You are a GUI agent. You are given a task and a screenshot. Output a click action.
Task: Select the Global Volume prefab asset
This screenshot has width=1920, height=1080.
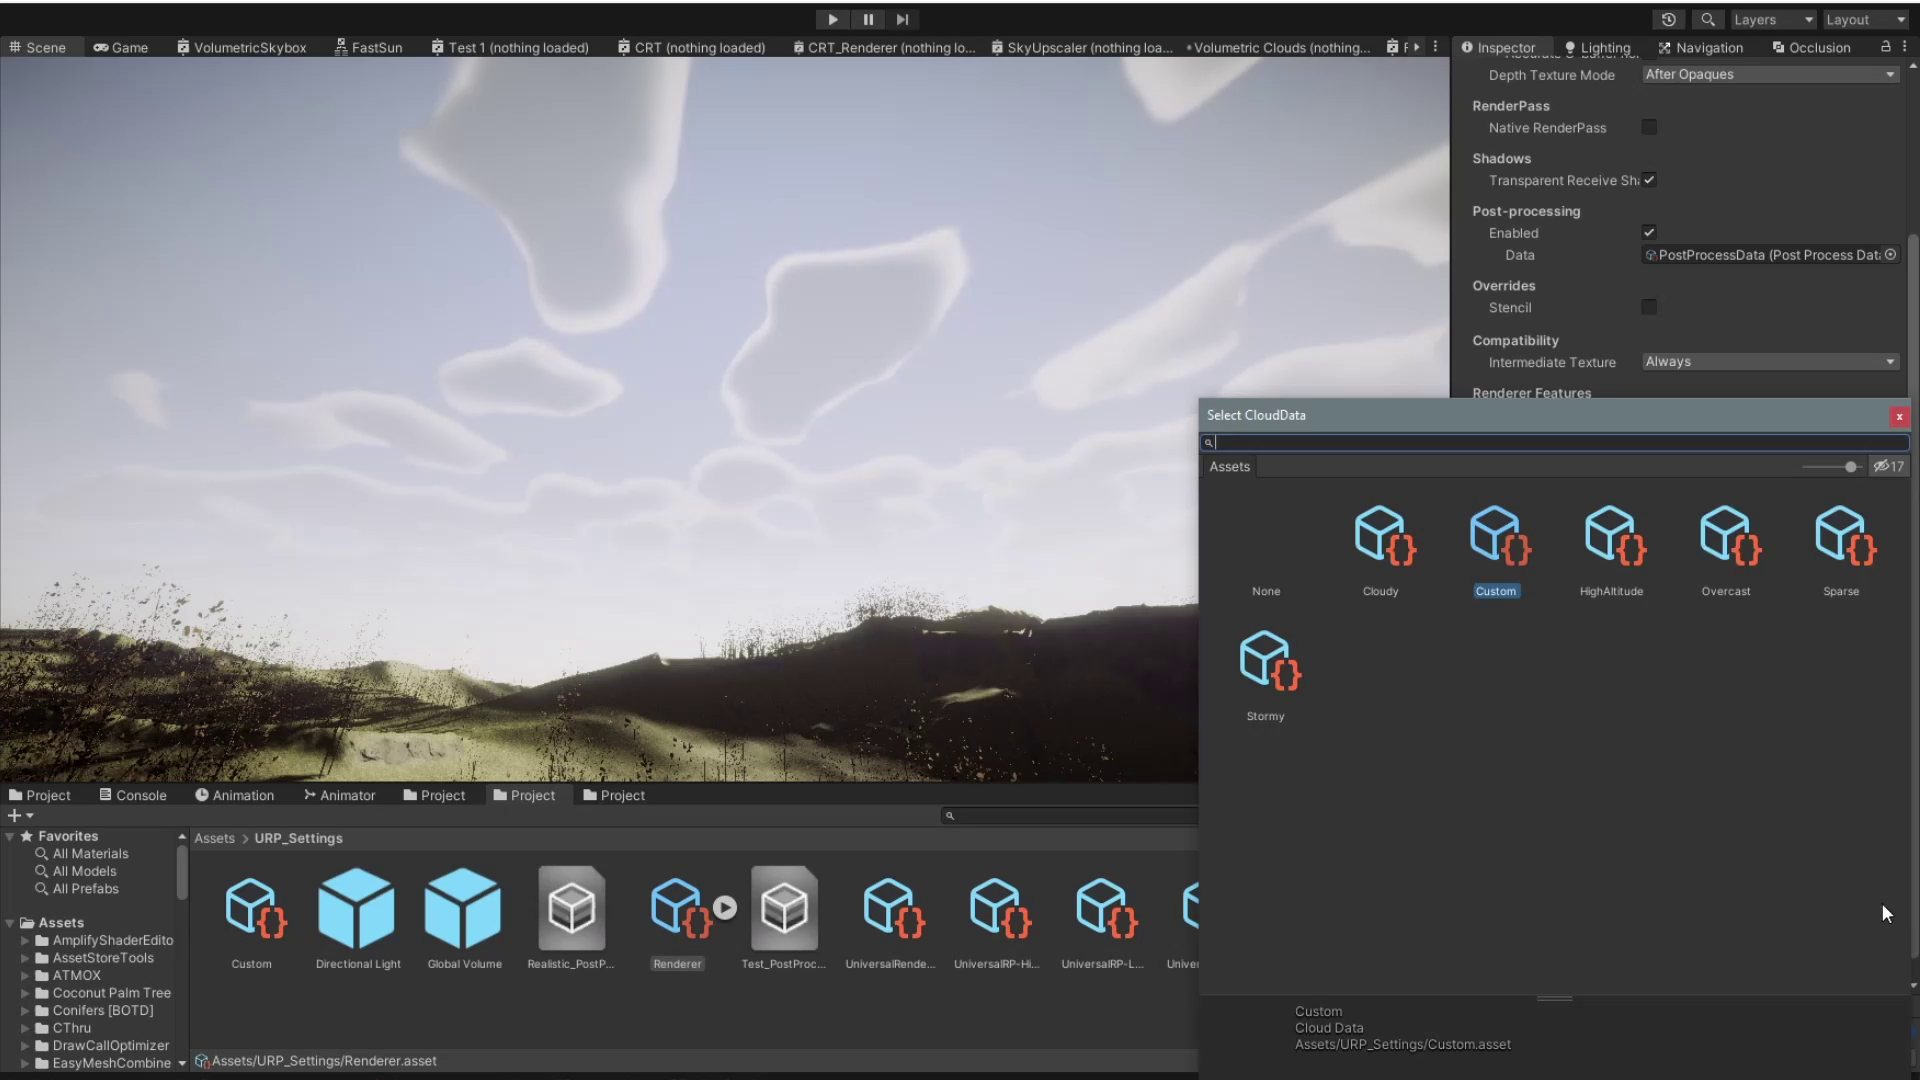pos(464,918)
